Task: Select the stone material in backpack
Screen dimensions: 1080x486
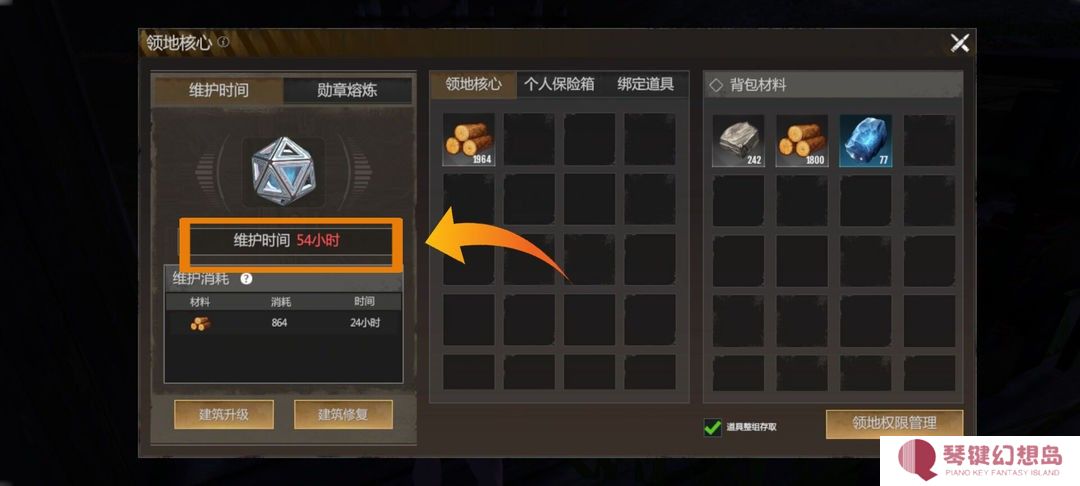Action: pos(738,141)
